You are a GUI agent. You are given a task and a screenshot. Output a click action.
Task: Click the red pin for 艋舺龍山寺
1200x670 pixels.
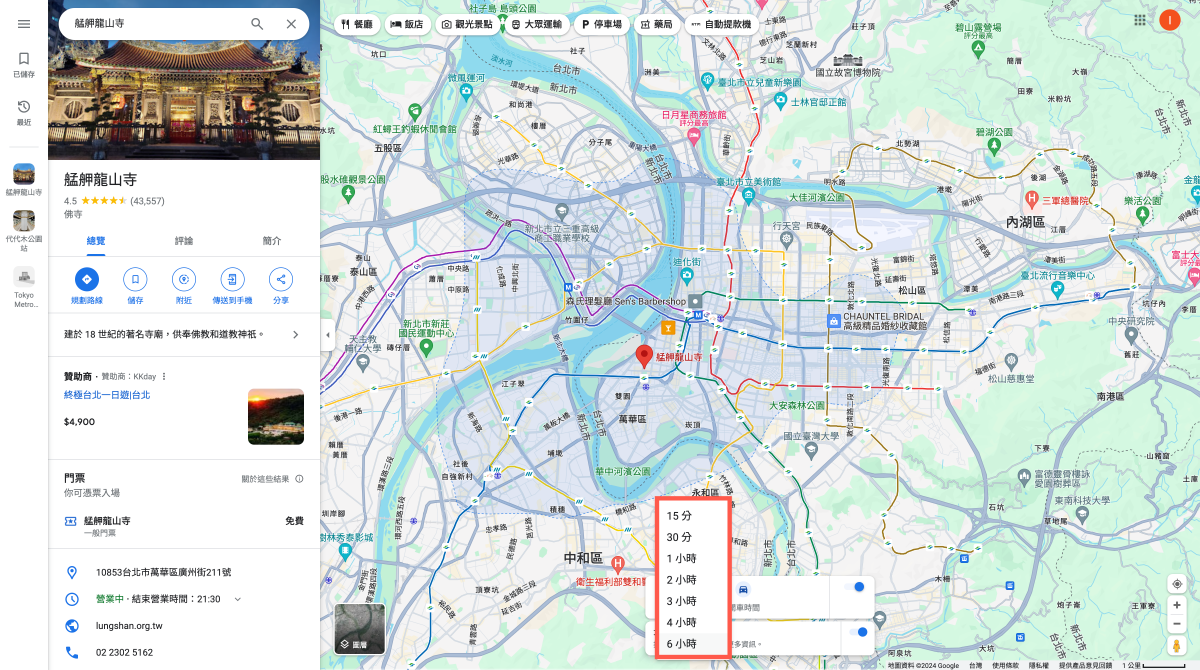[645, 356]
